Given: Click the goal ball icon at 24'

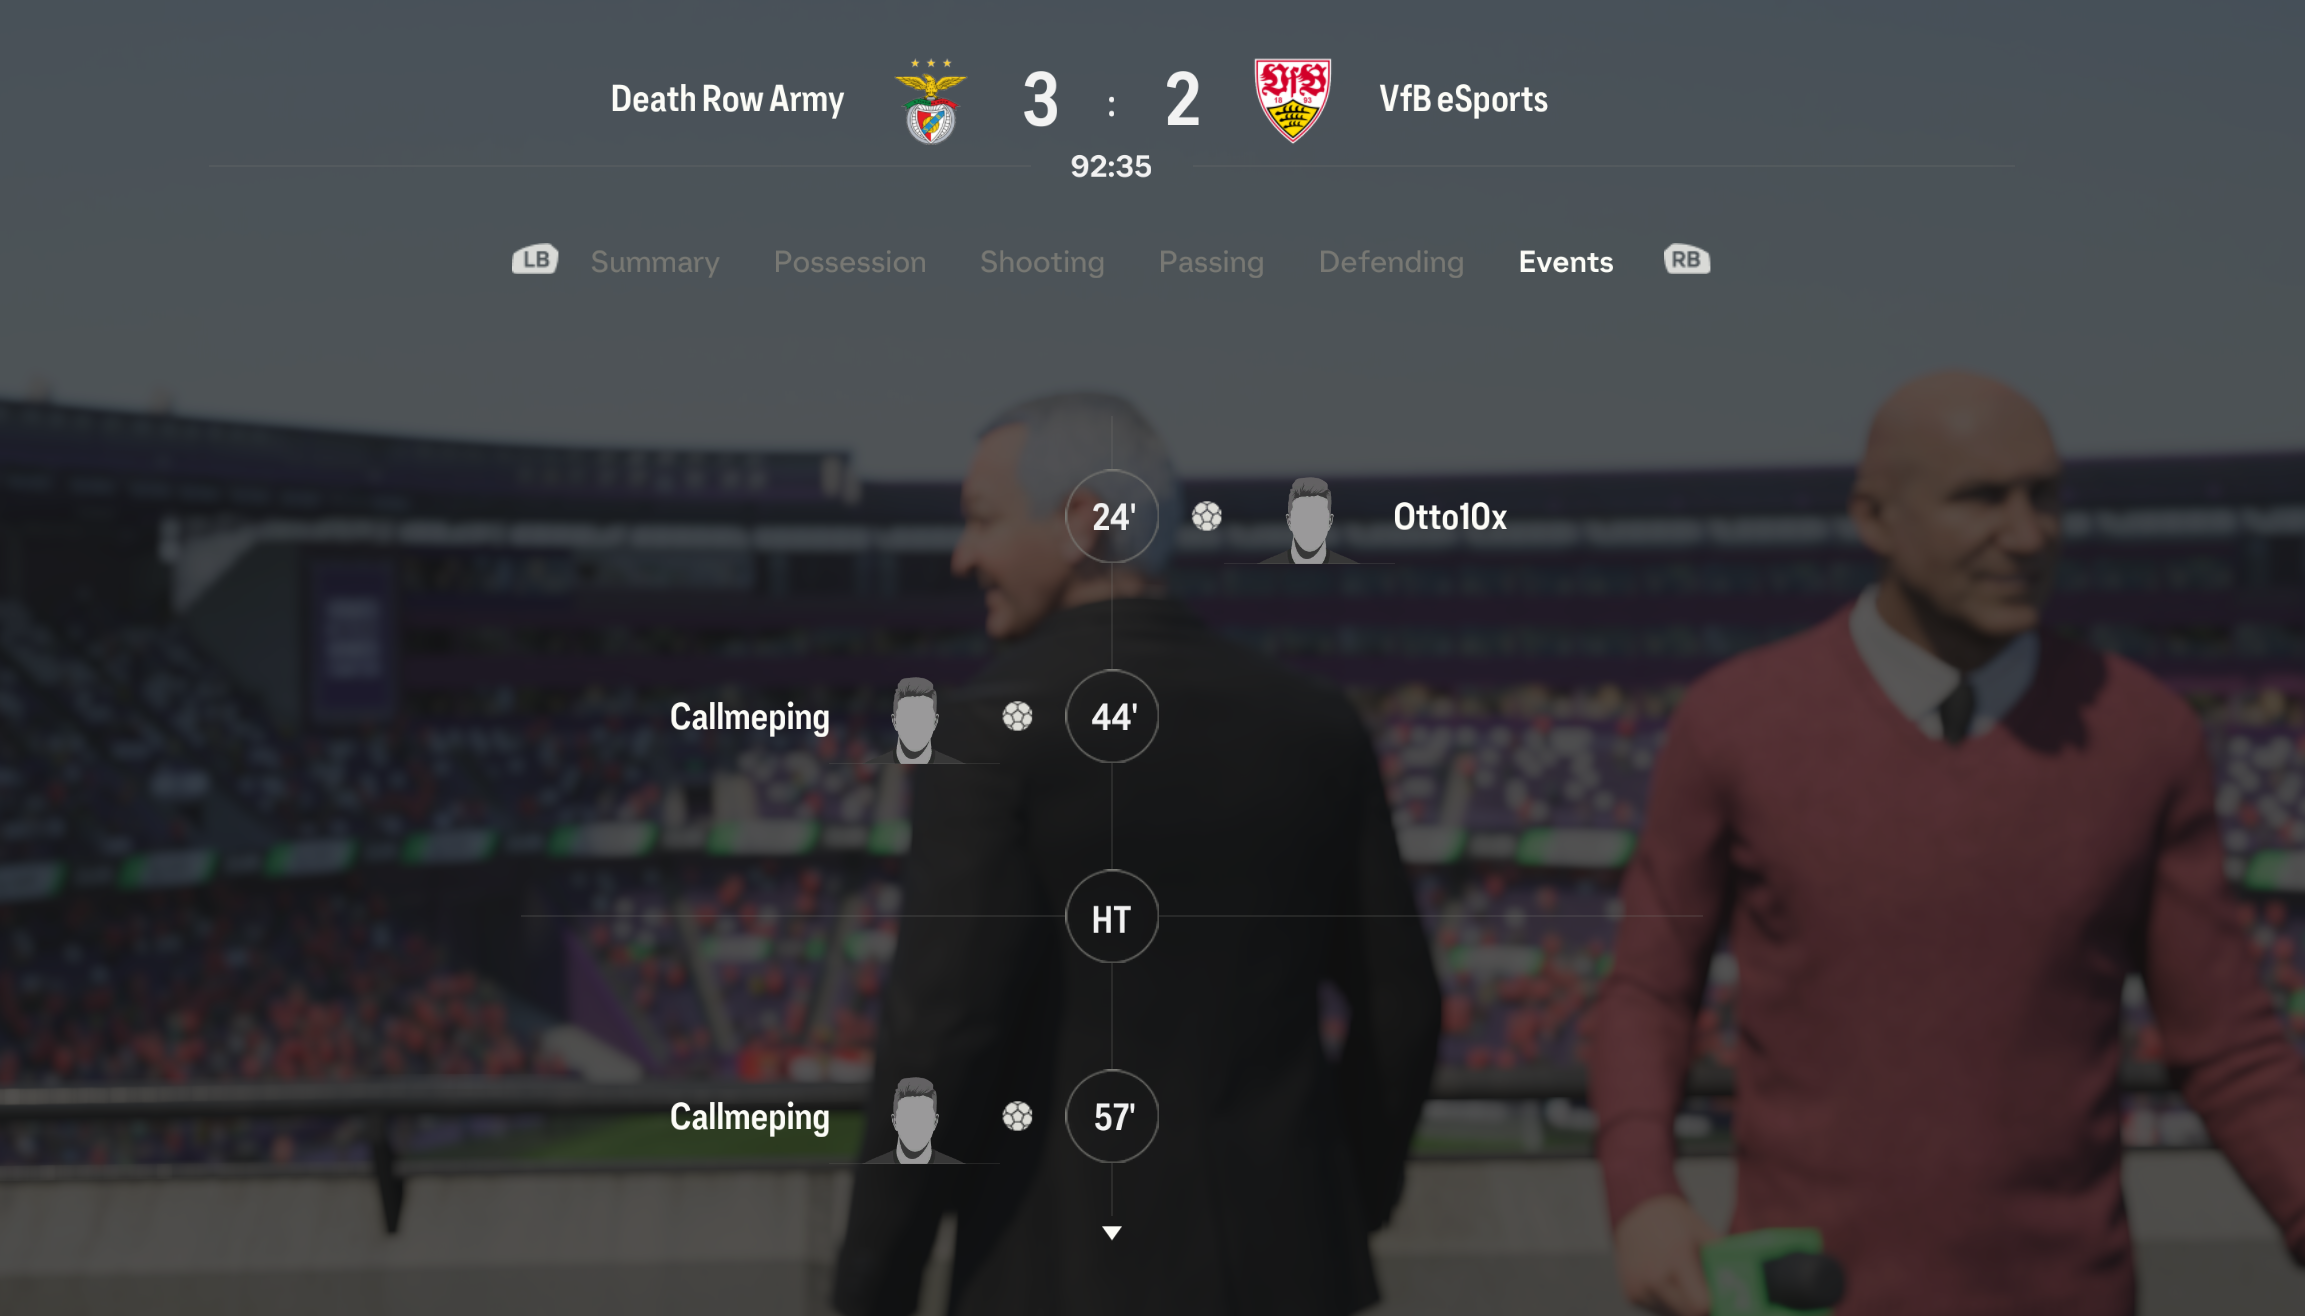Looking at the screenshot, I should pyautogui.click(x=1207, y=516).
